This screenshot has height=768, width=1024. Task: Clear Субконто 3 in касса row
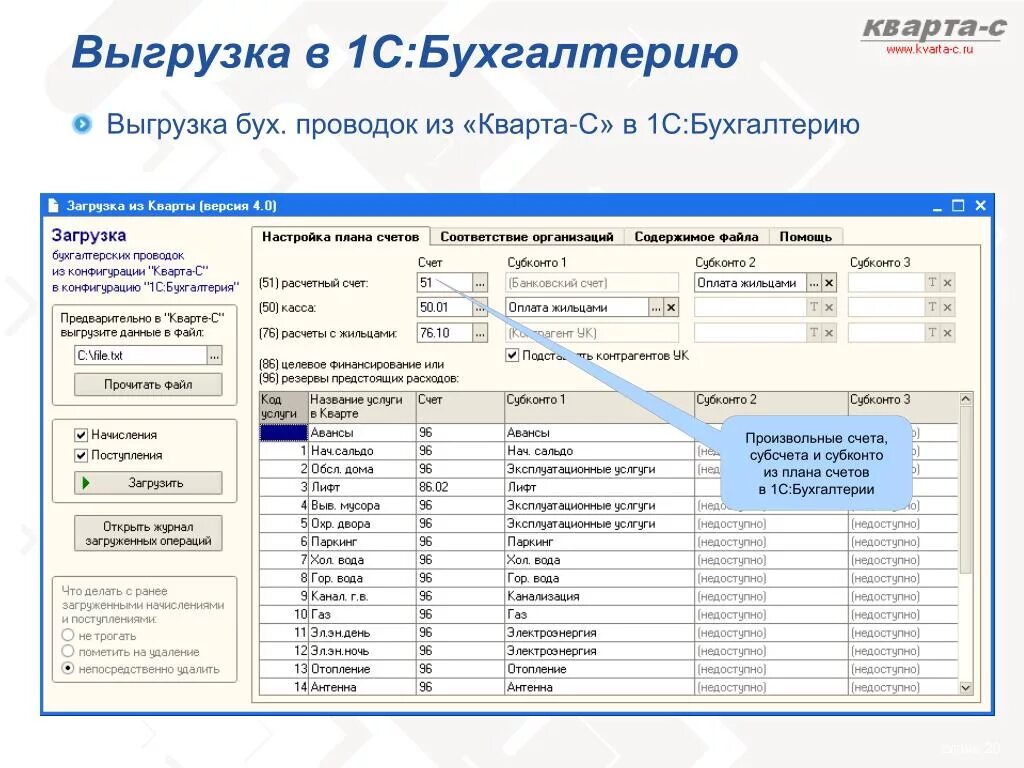point(948,308)
